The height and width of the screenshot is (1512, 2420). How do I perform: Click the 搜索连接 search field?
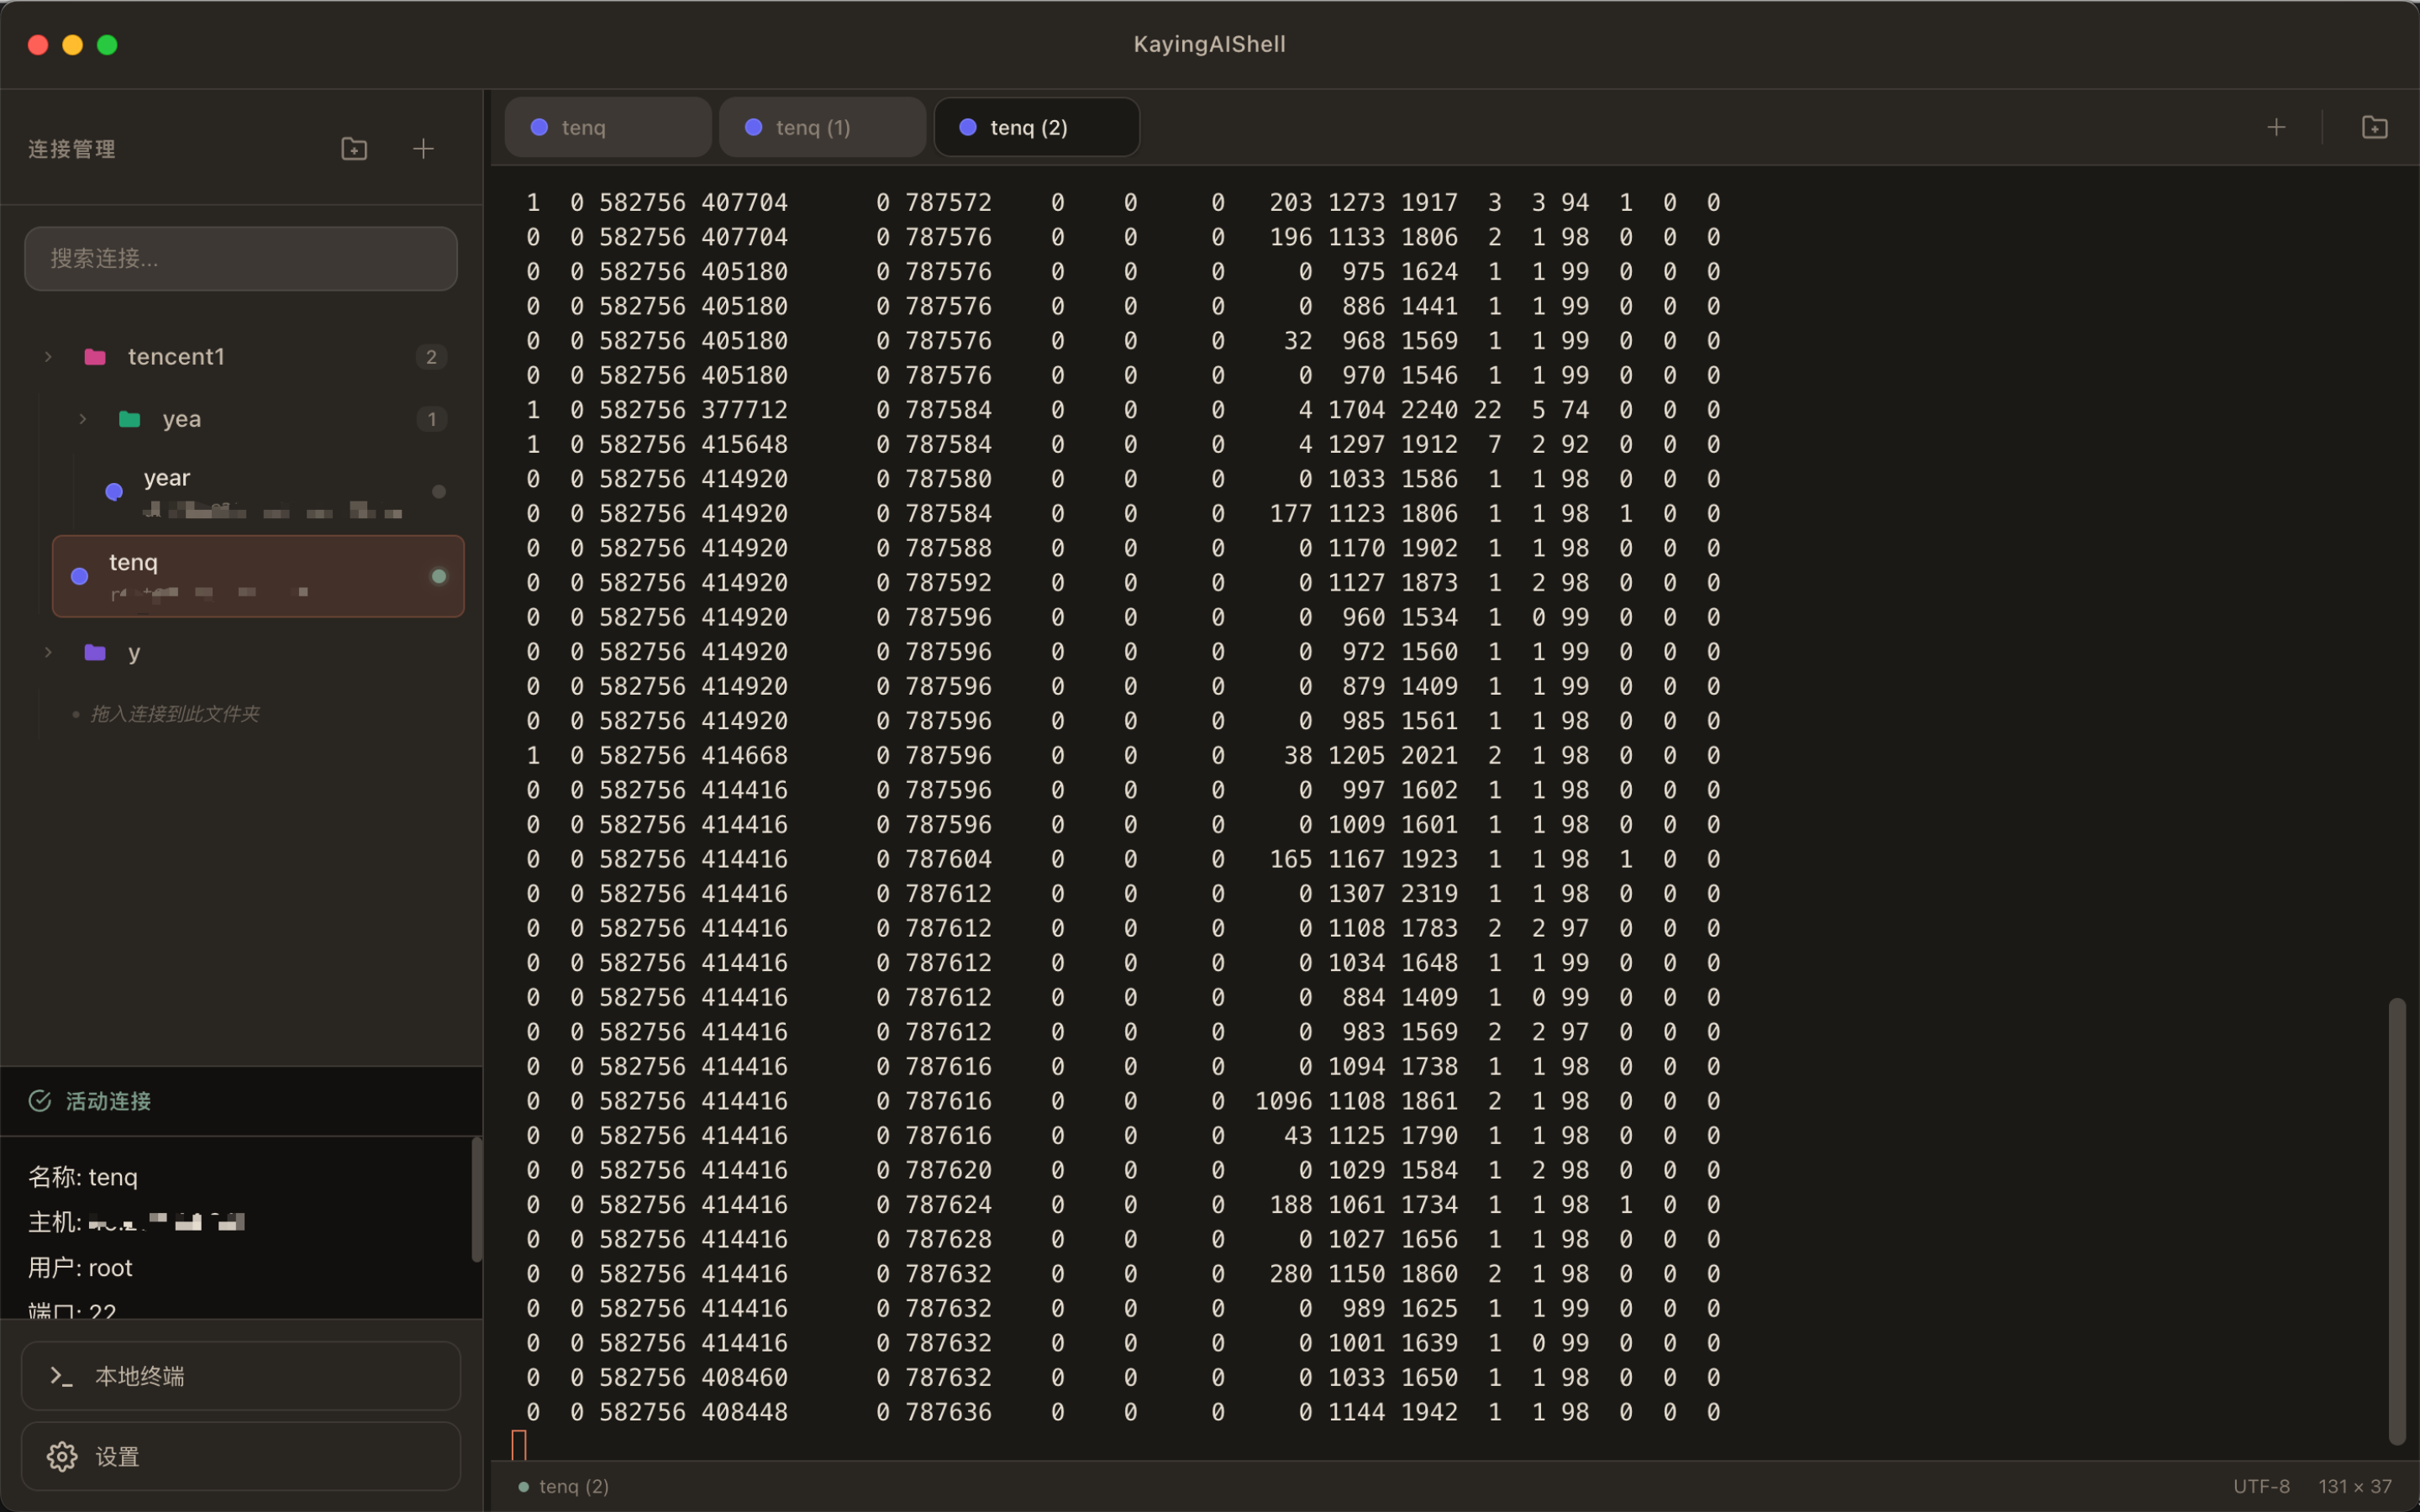tap(240, 259)
